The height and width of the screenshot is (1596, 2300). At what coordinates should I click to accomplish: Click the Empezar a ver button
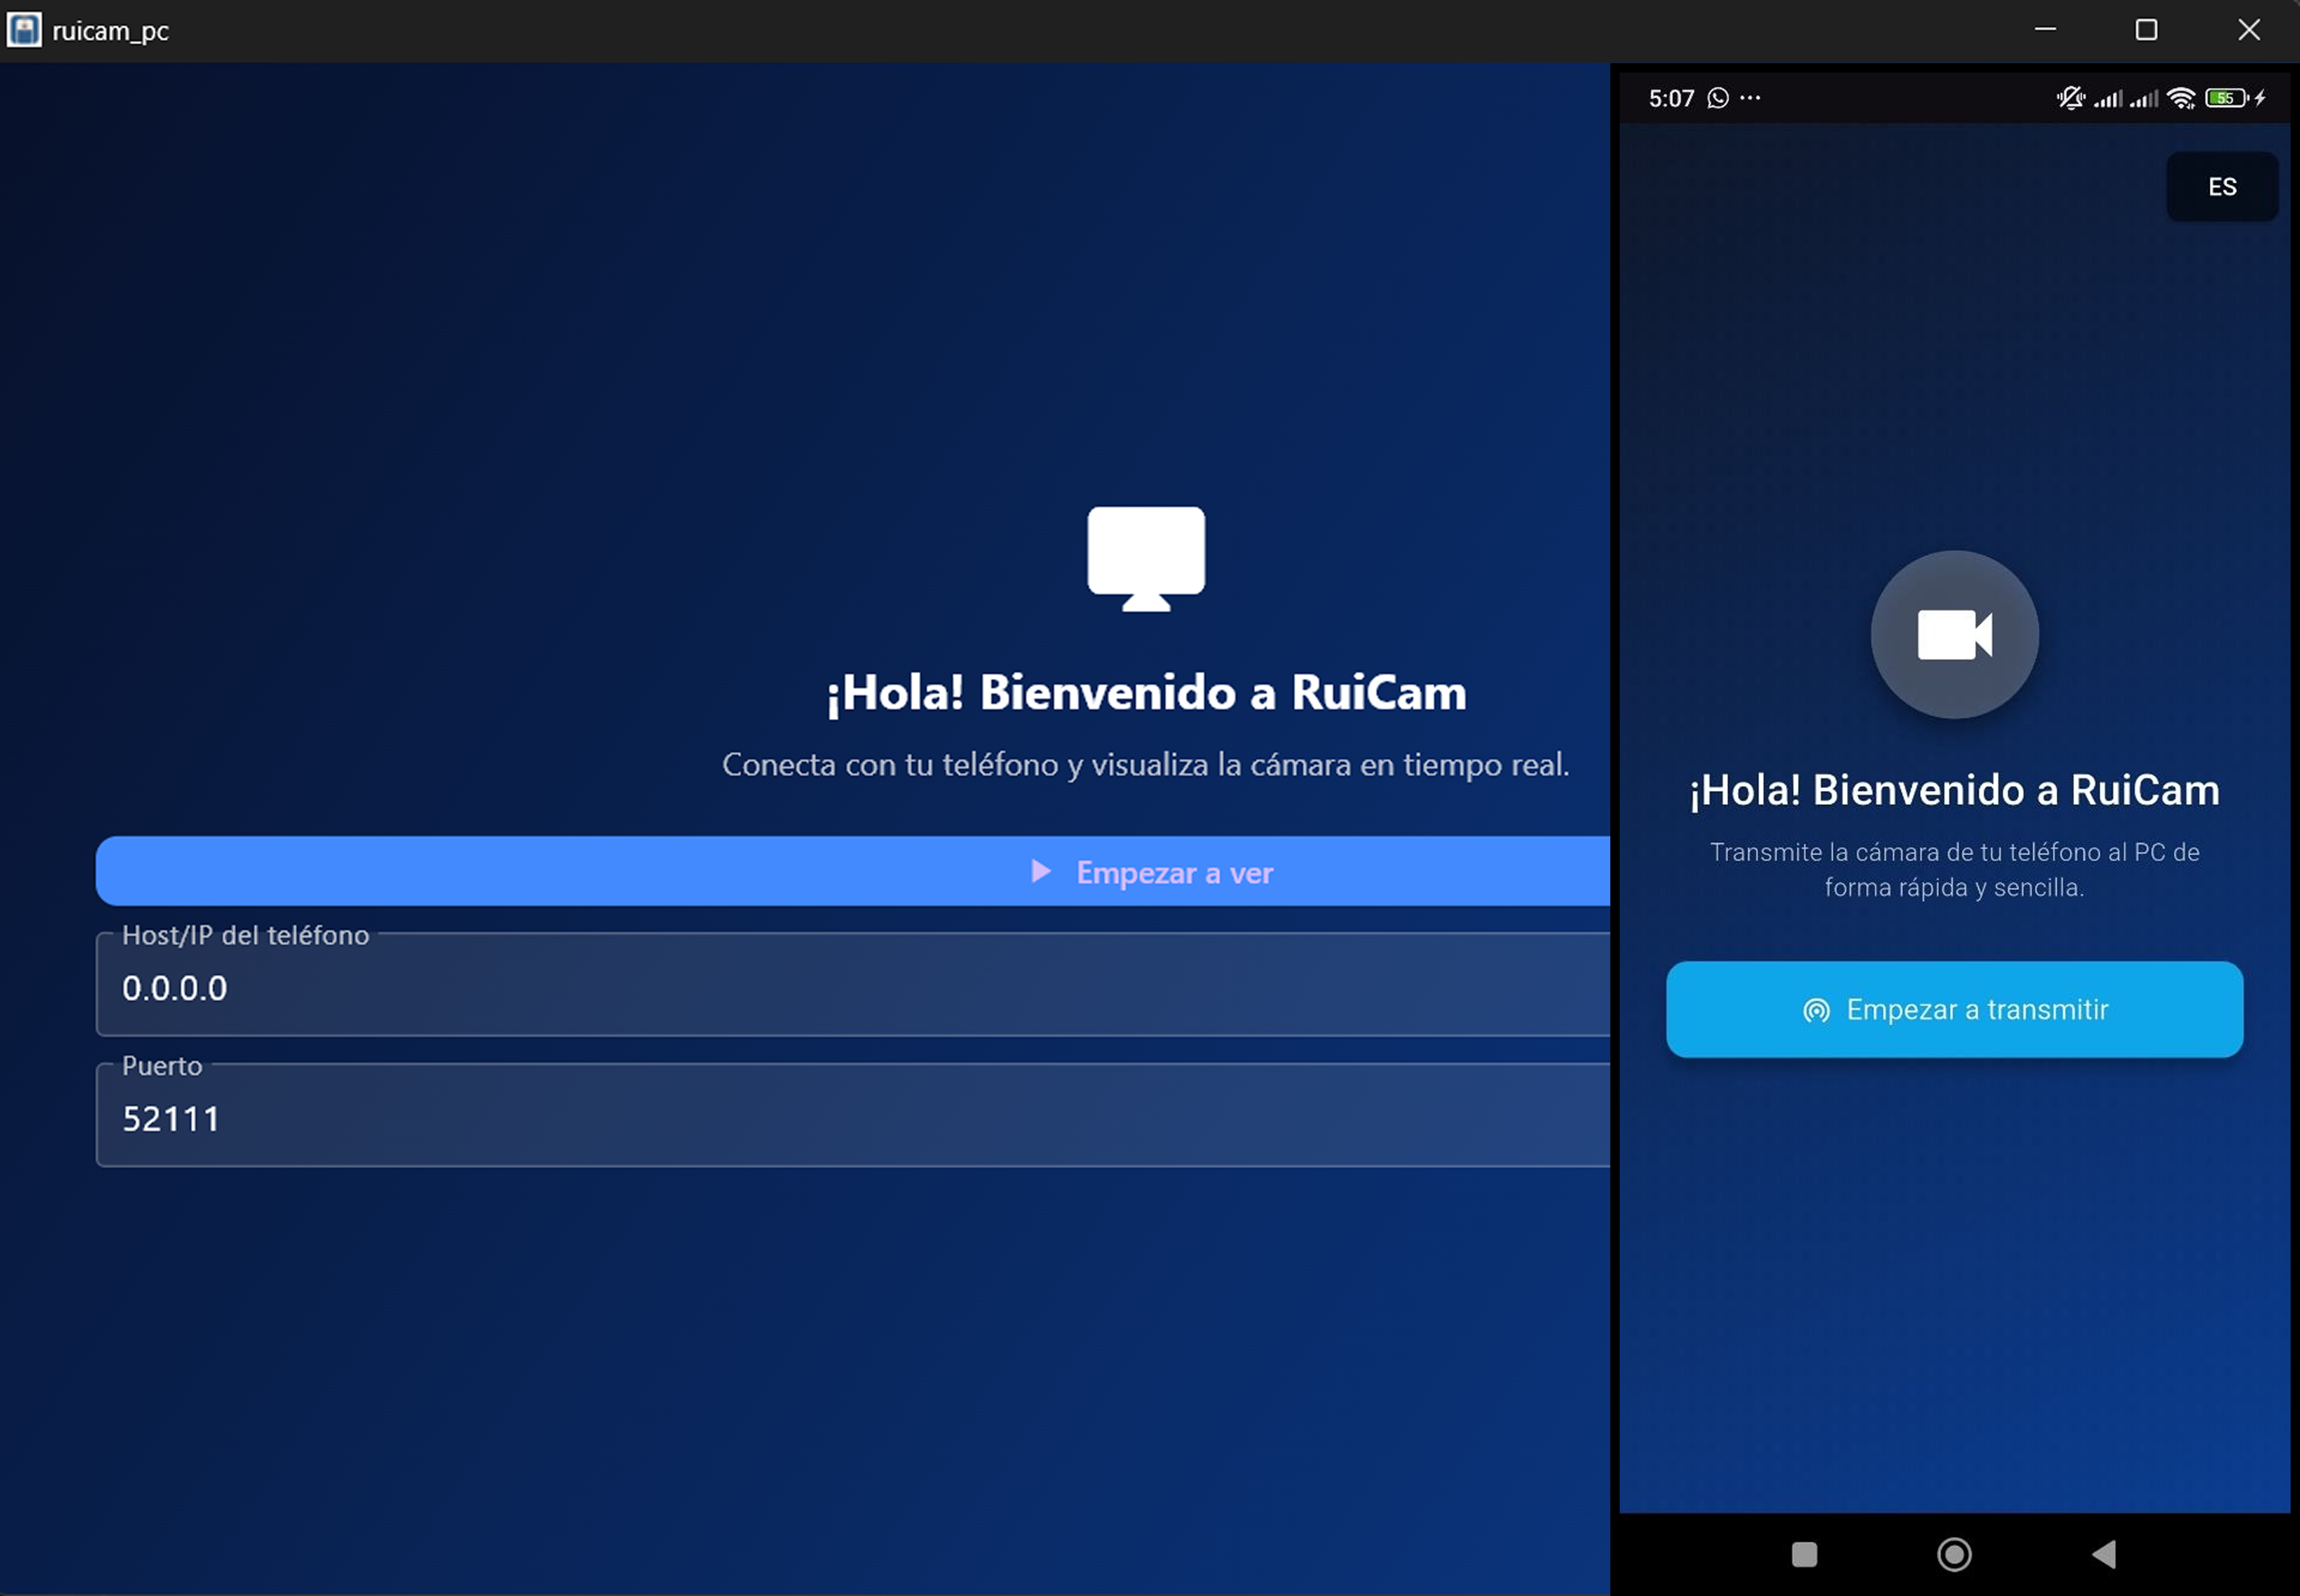853,871
